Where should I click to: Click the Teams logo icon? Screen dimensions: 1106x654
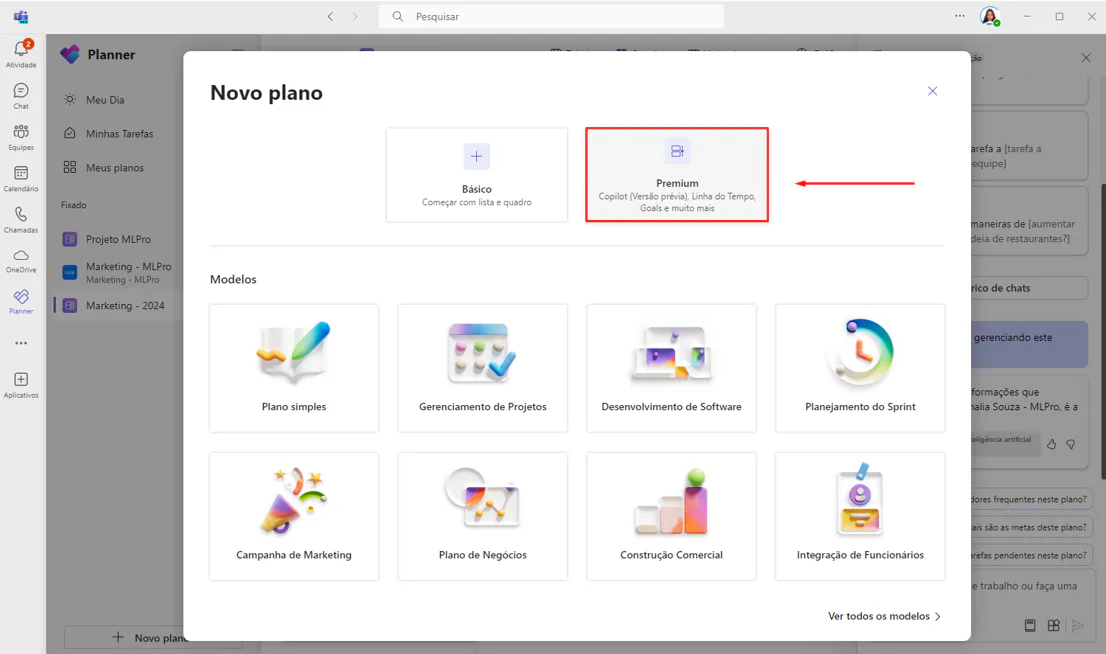(x=21, y=16)
